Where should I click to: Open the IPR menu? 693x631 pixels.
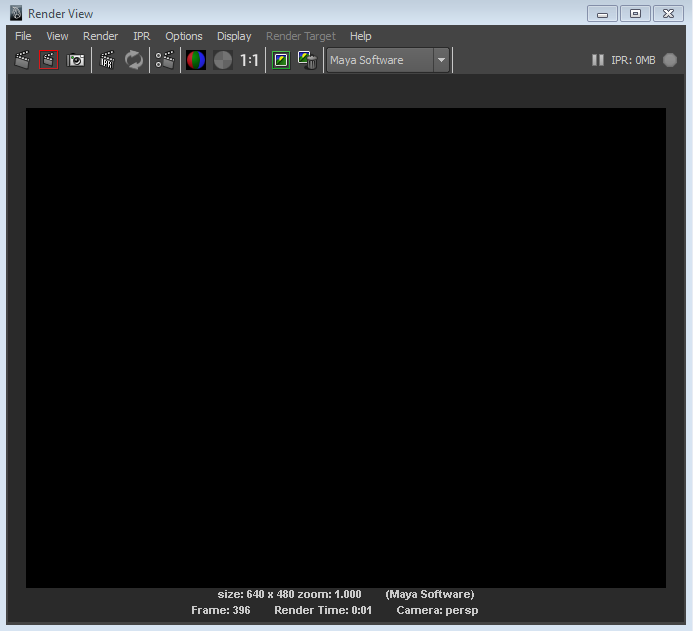(141, 36)
